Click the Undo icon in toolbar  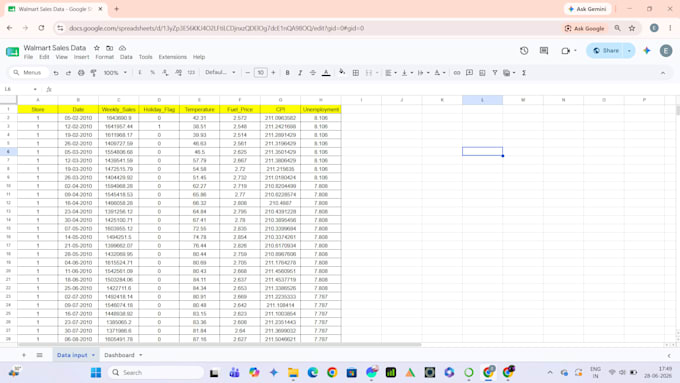point(56,73)
